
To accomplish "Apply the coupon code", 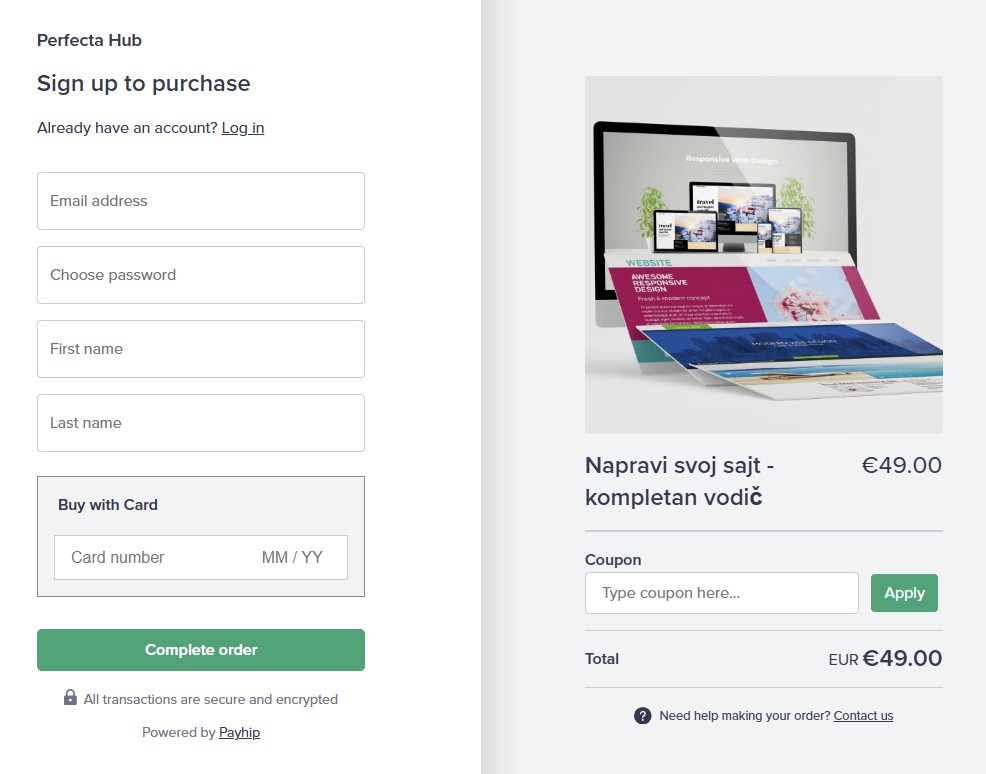I will (x=904, y=593).
